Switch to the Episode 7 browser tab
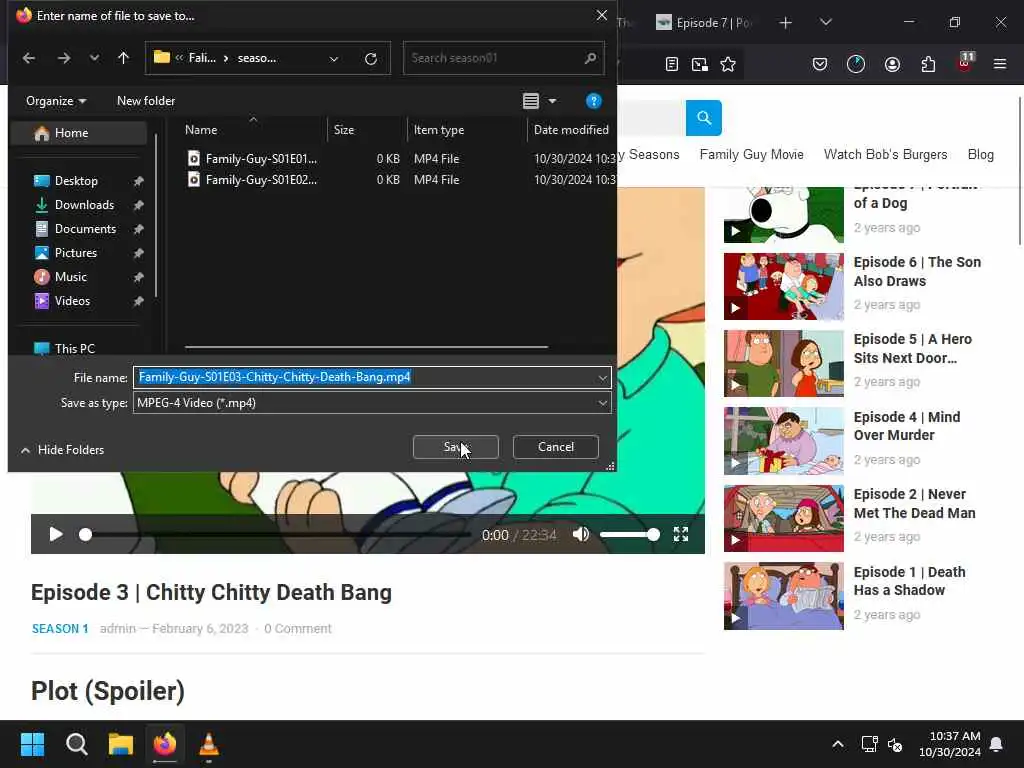This screenshot has height=768, width=1024. pyautogui.click(x=704, y=23)
